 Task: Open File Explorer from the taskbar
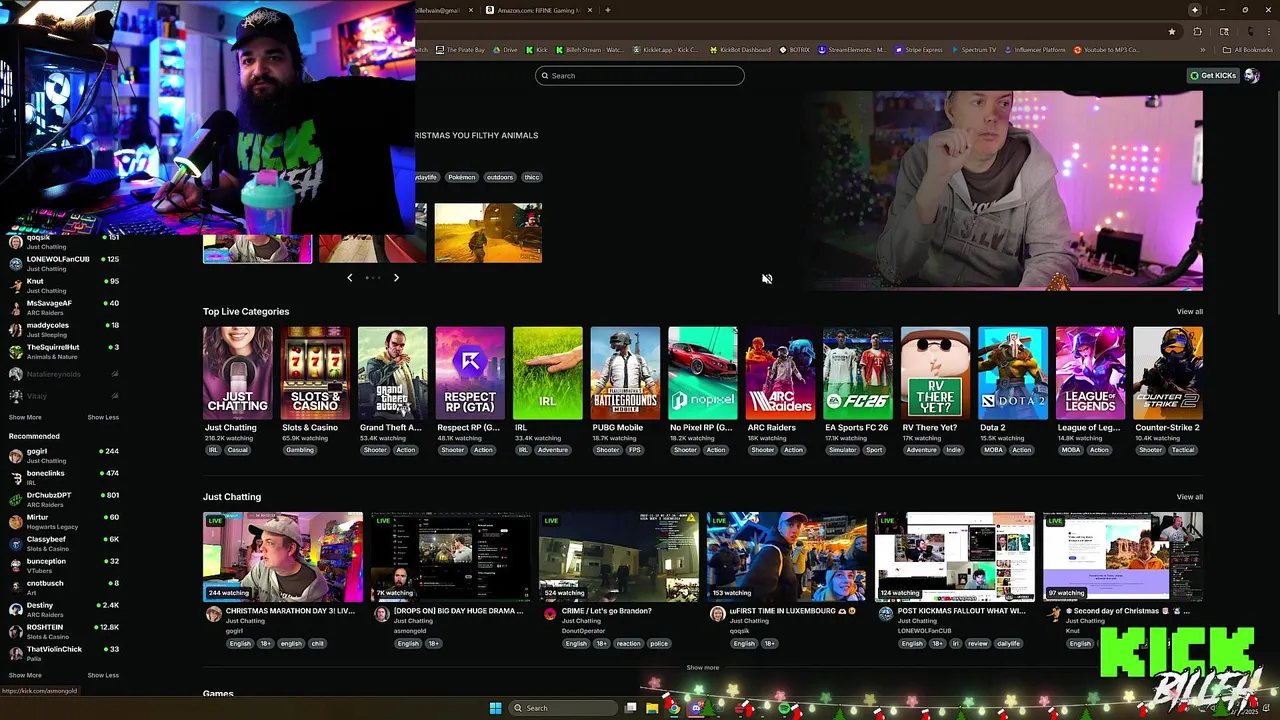pyautogui.click(x=652, y=708)
